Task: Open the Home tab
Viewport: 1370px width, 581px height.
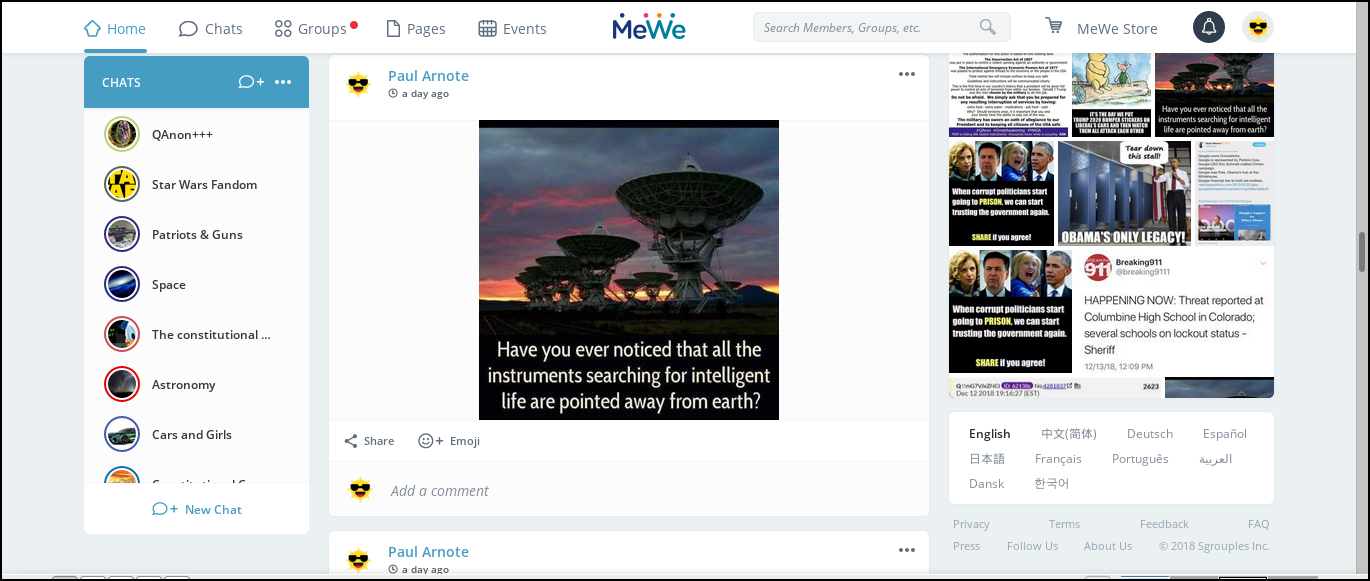Action: 115,29
